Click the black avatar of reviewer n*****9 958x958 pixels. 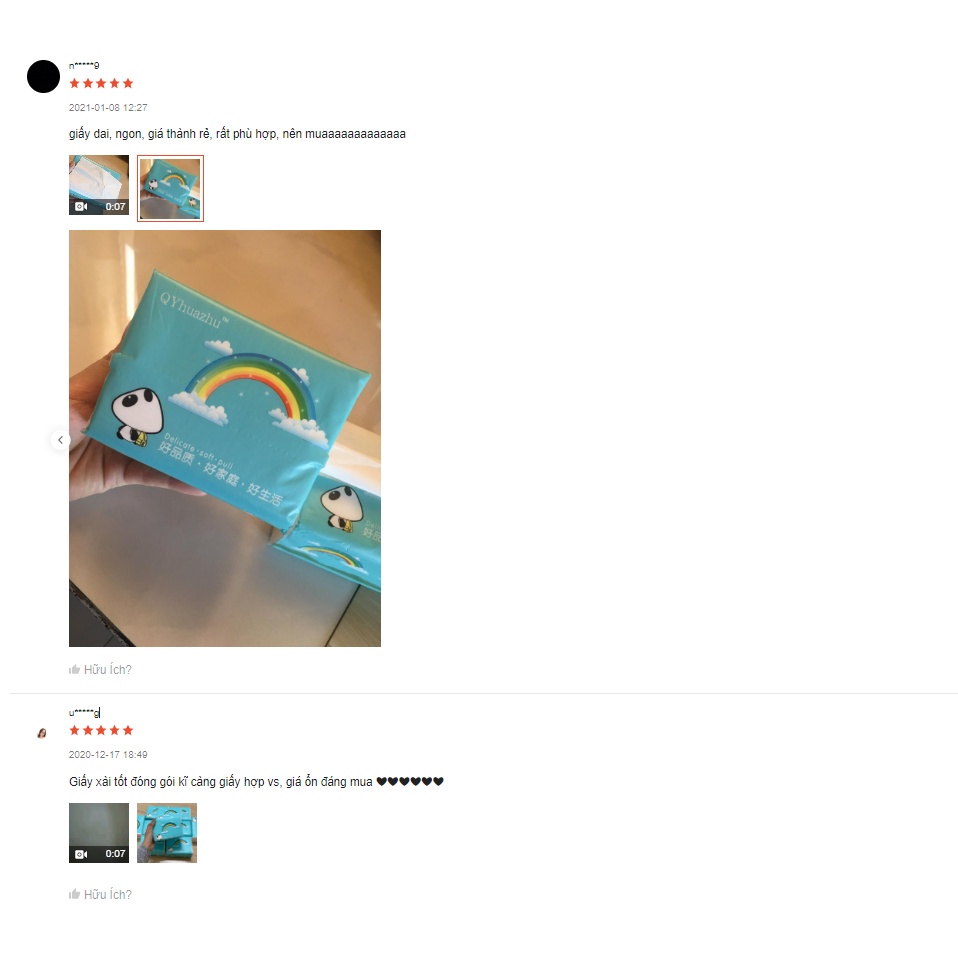pos(43,76)
